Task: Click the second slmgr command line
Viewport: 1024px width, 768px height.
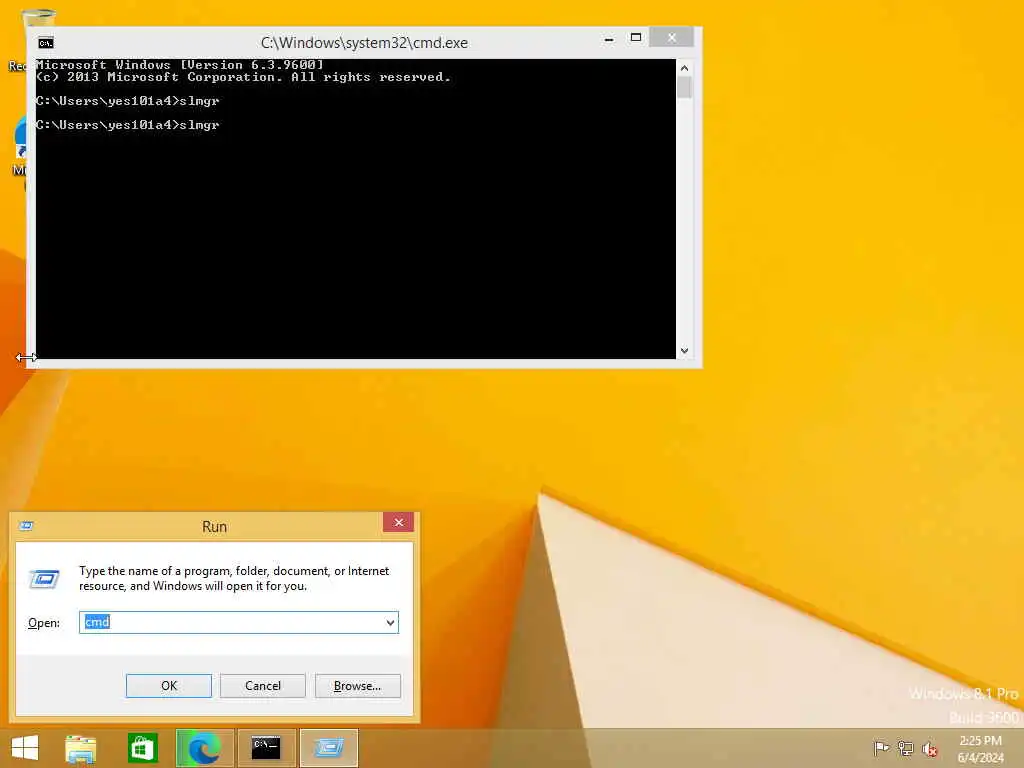Action: [127, 125]
